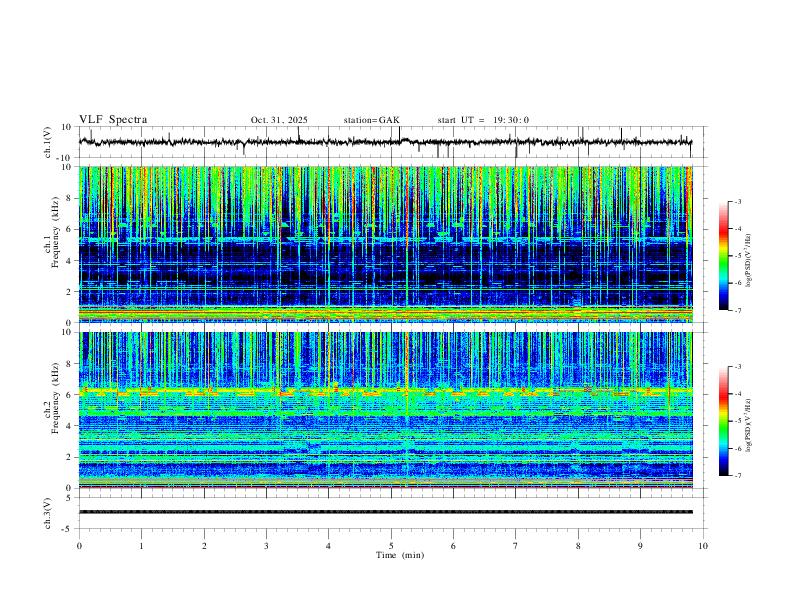Click time axis tick label '0'

(x=79, y=546)
